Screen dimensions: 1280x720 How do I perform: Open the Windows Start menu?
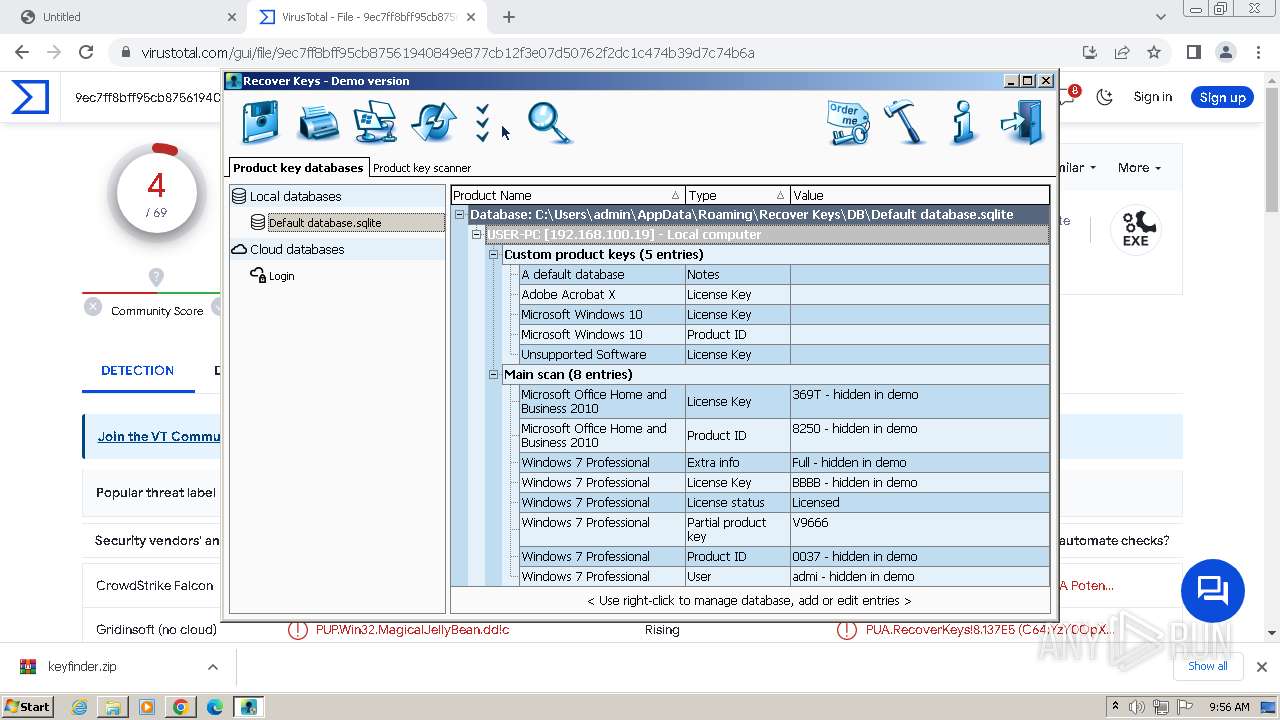click(27, 706)
